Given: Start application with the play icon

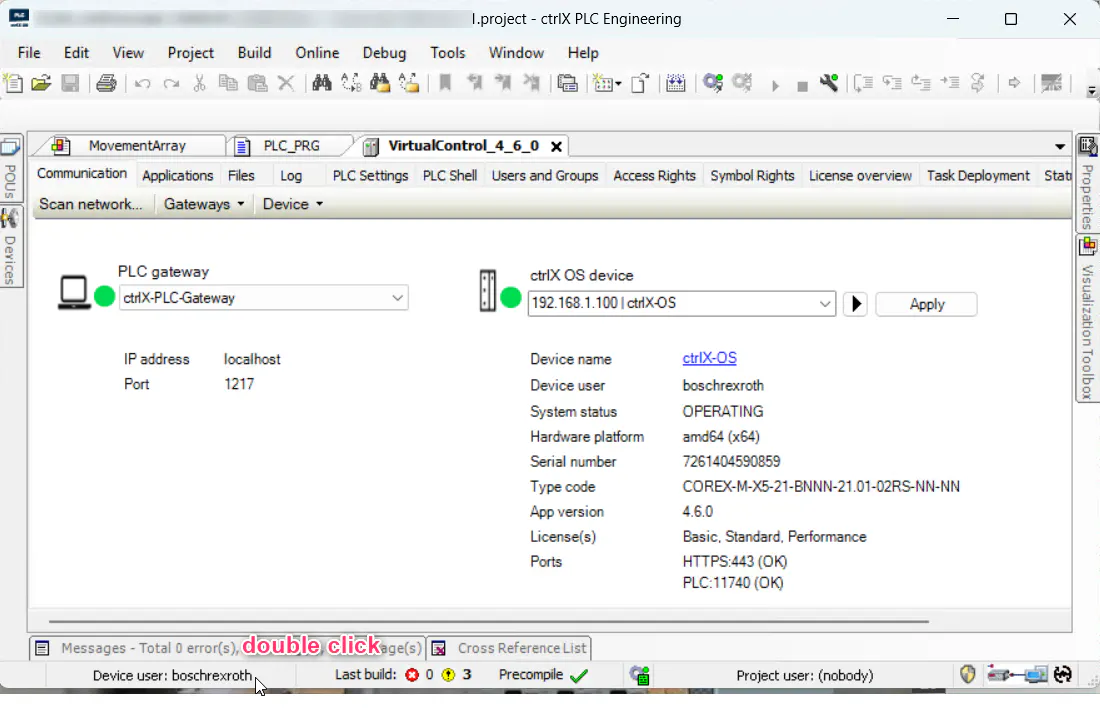Looking at the screenshot, I should tap(775, 85).
